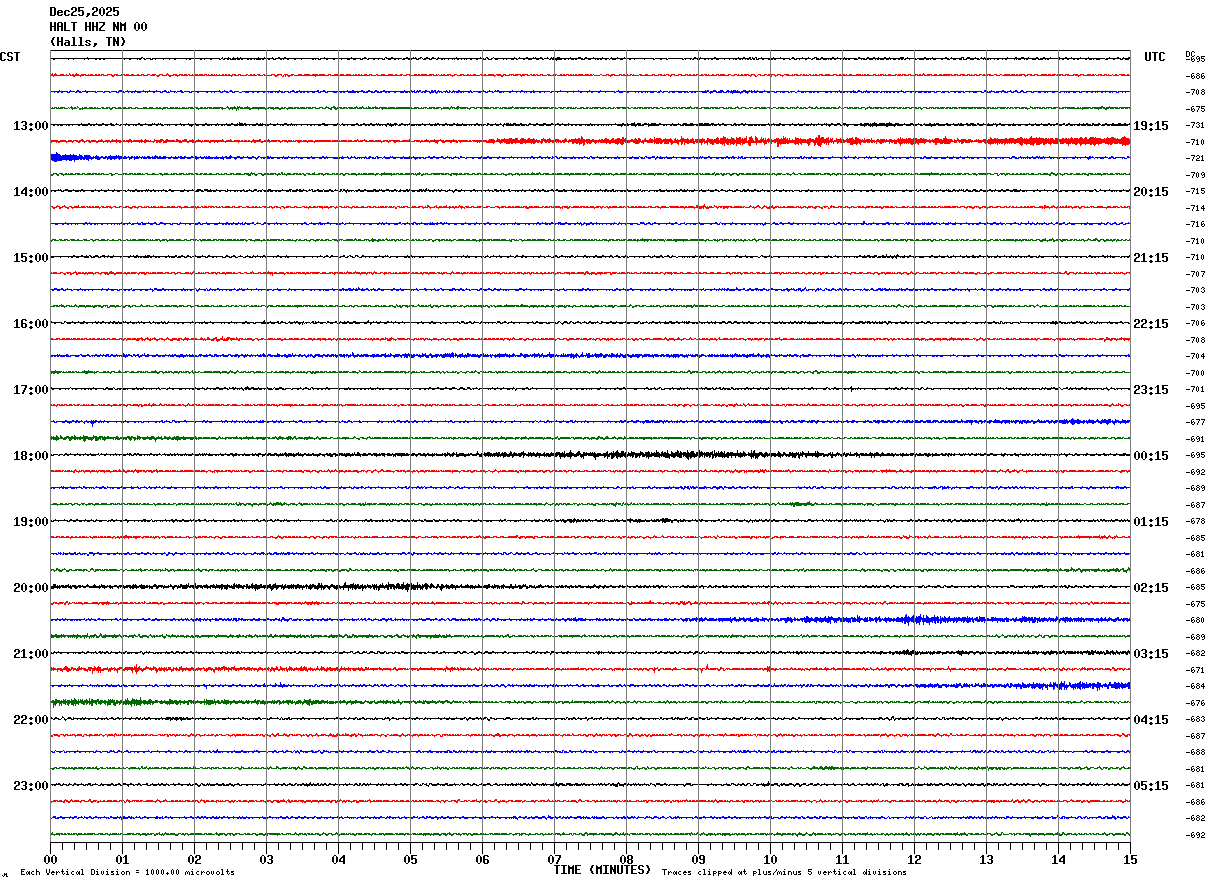This screenshot has width=1210, height=886.
Task: Select the CST time zone label
Action: click(10, 57)
